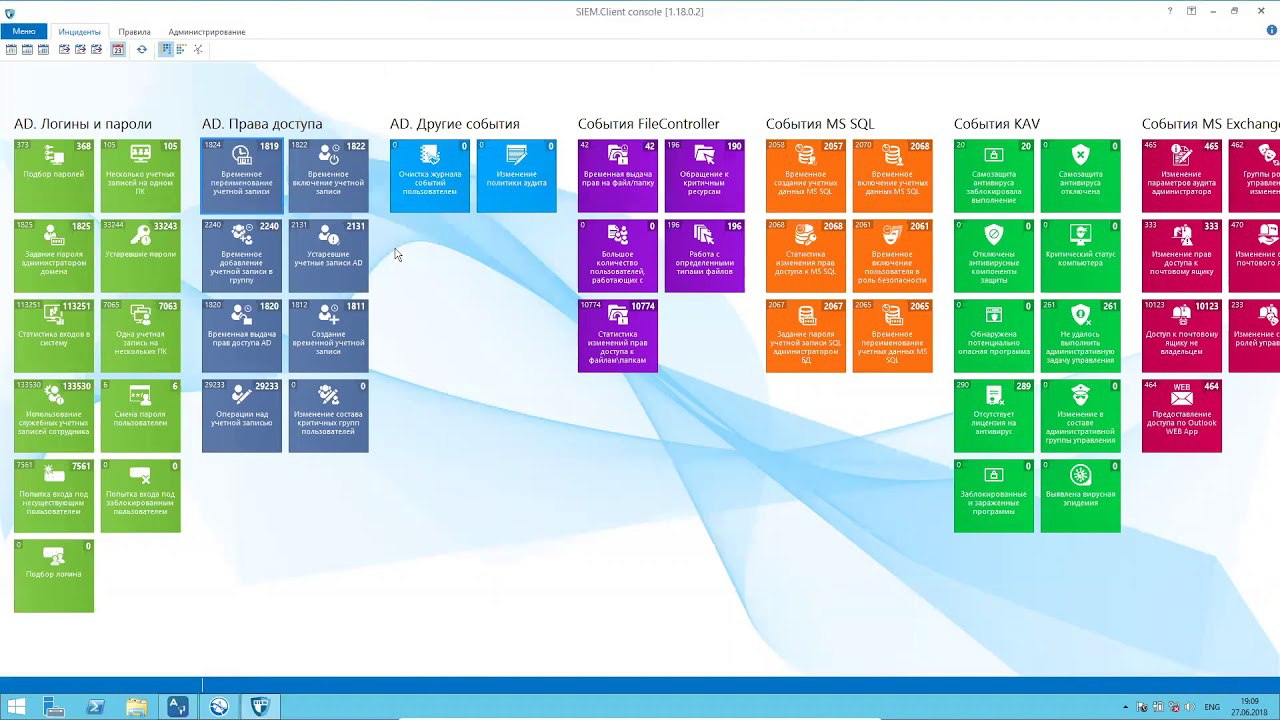
Task: Open Задание пароля администратором домена tile
Action: coord(54,256)
